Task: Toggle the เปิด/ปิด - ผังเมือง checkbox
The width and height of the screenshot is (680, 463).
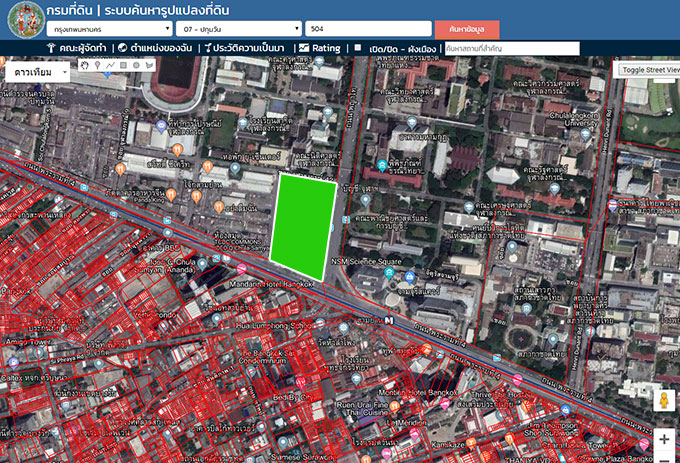Action: (x=358, y=47)
